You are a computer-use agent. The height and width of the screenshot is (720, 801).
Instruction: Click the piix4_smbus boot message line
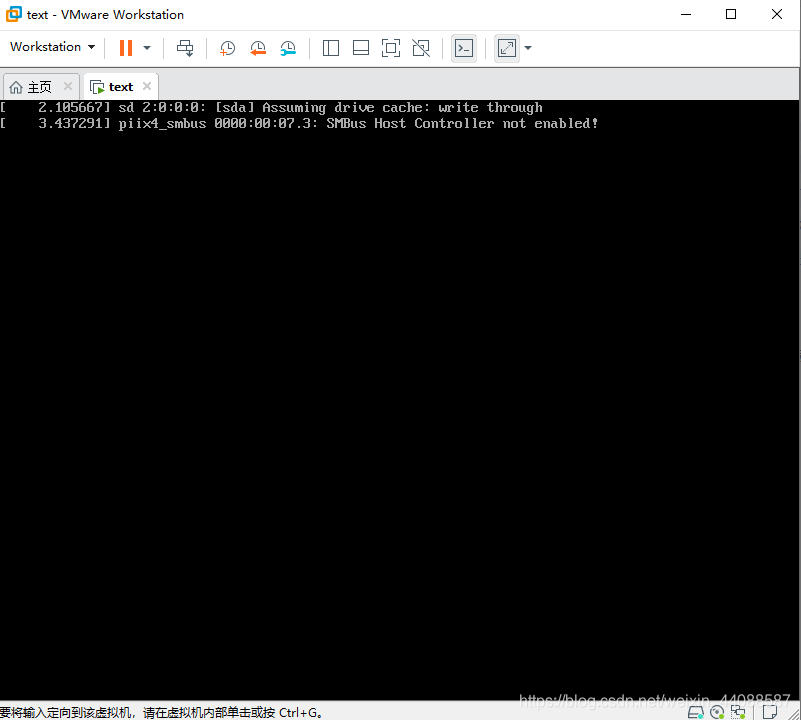click(299, 124)
